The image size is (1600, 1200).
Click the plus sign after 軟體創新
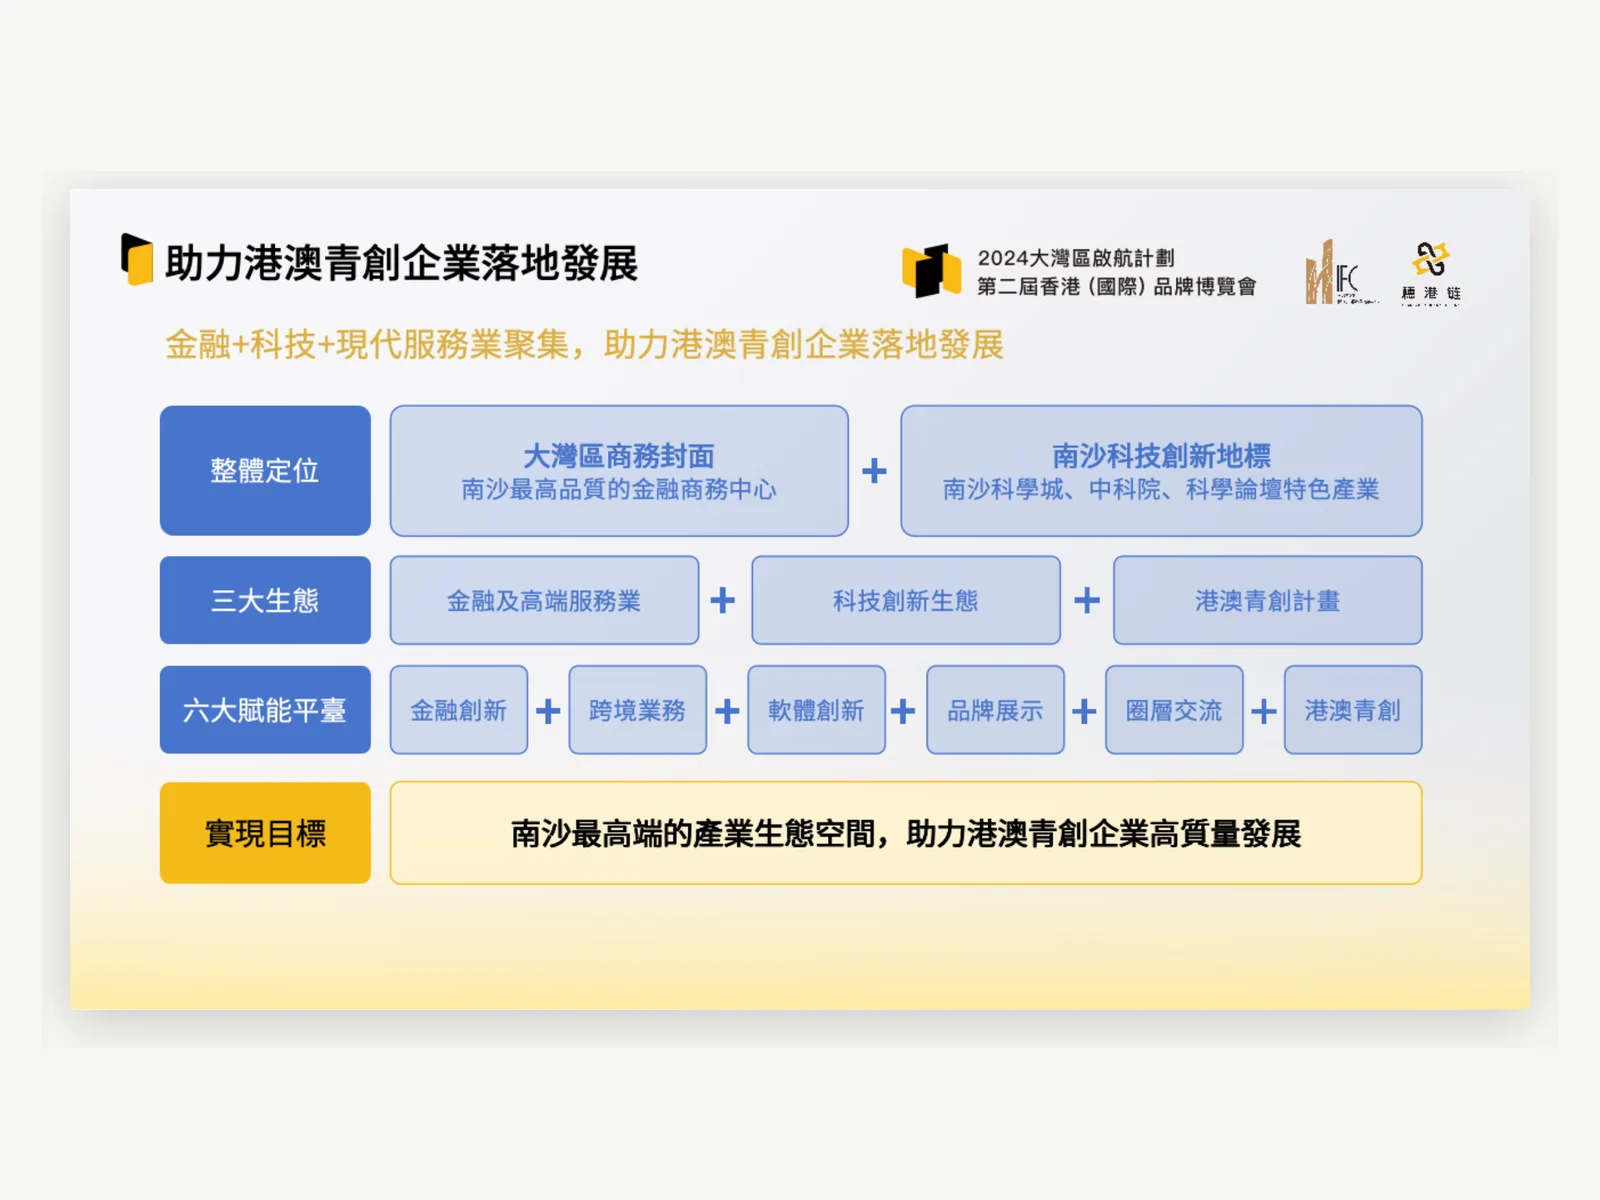pos(903,711)
